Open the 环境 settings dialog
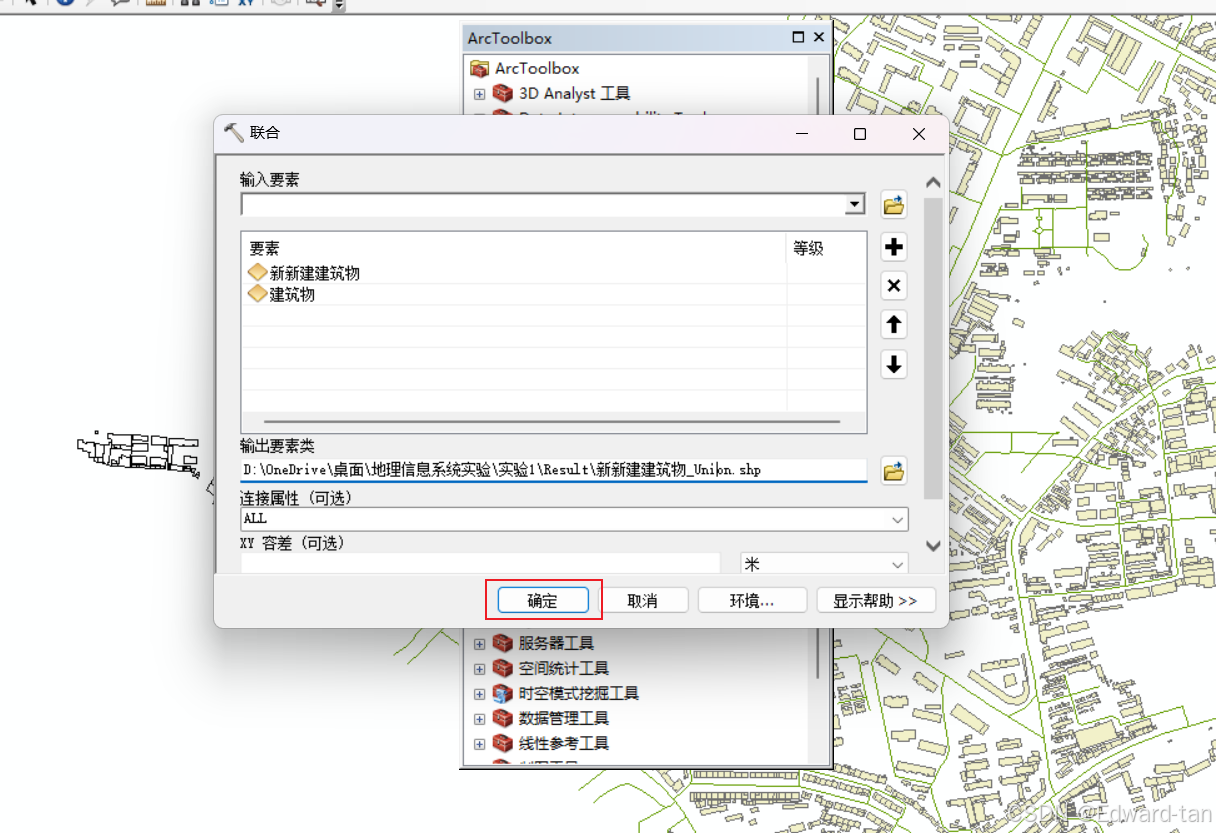The width and height of the screenshot is (1216, 833). pos(752,600)
